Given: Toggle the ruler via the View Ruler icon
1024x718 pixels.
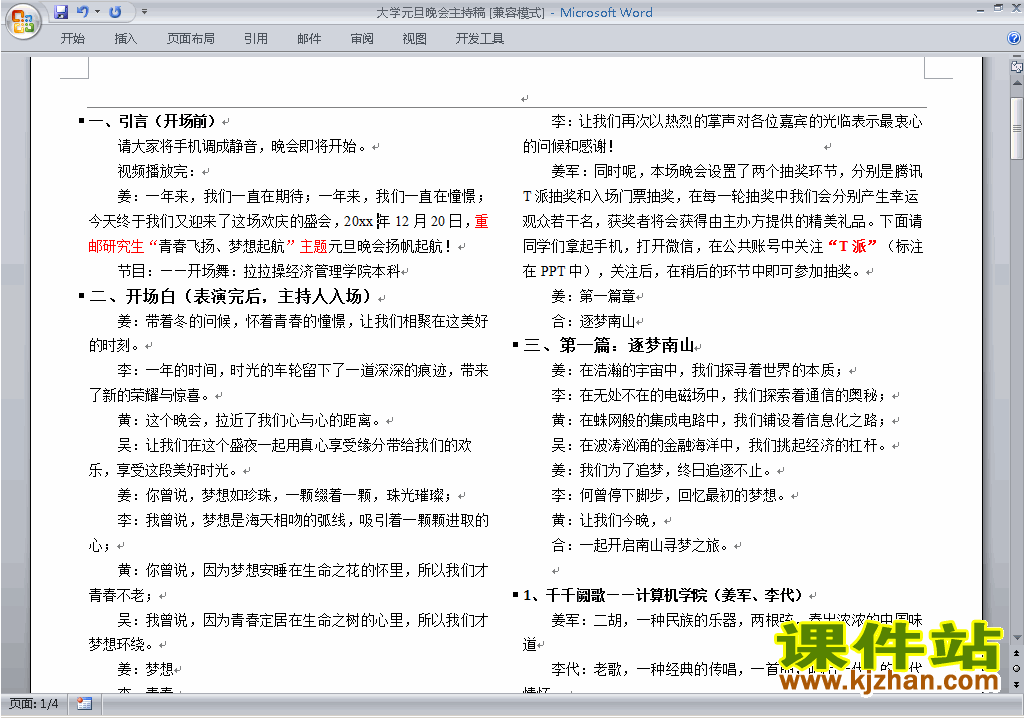Looking at the screenshot, I should (1016, 67).
